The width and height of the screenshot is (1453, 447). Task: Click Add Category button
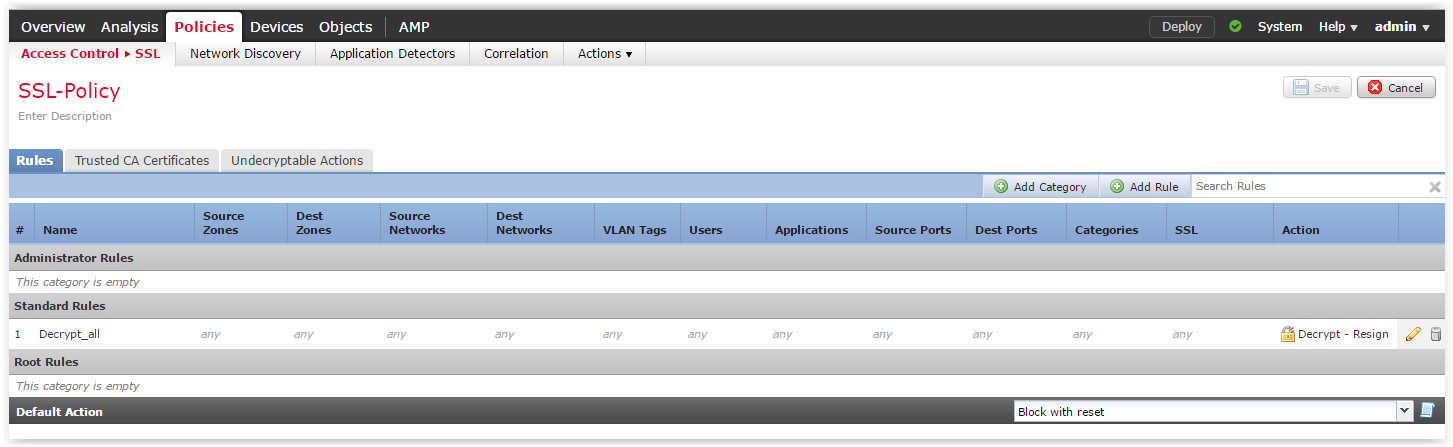[1041, 187]
